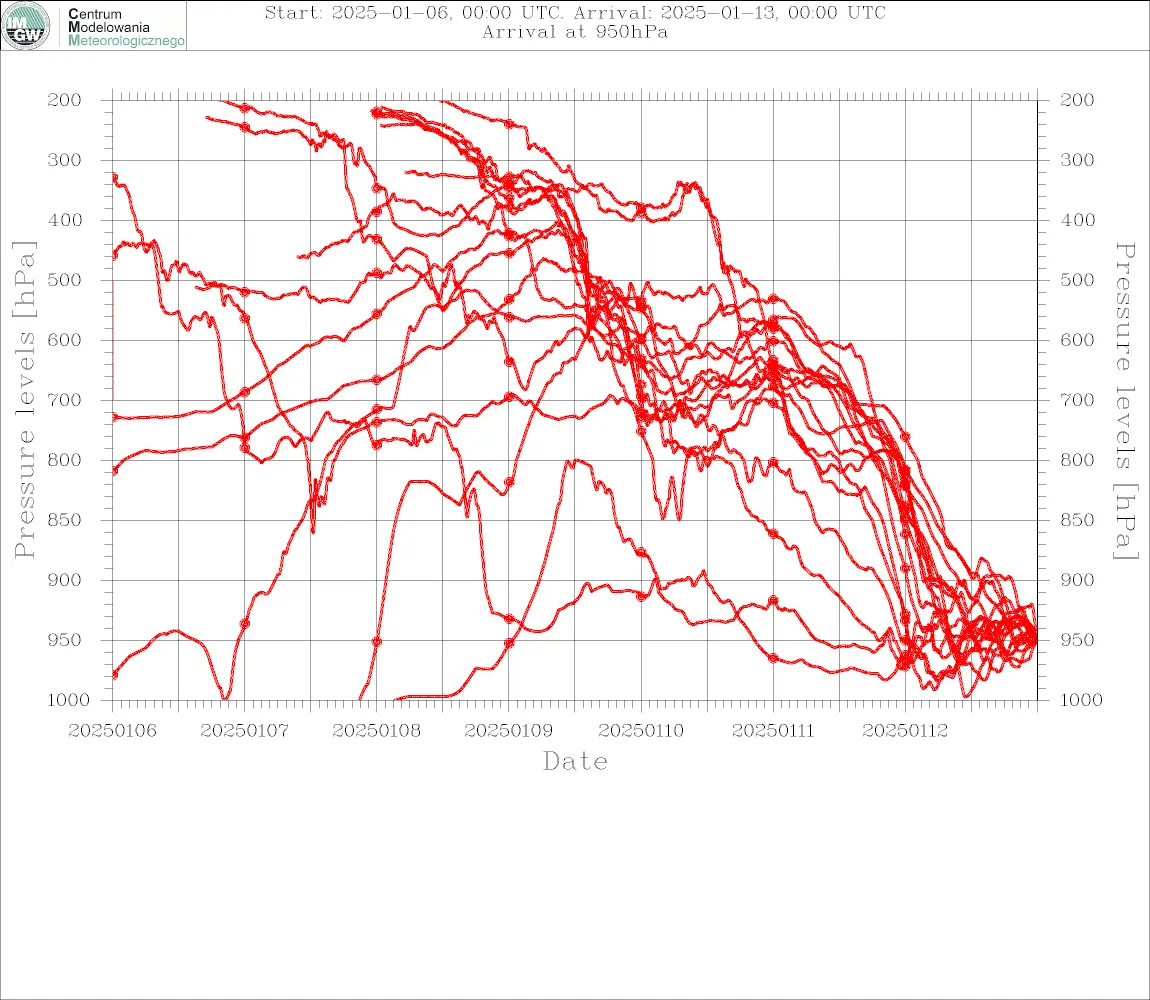Image resolution: width=1150 pixels, height=1000 pixels.
Task: Click the right axis 300 label
Action: pos(1077,160)
